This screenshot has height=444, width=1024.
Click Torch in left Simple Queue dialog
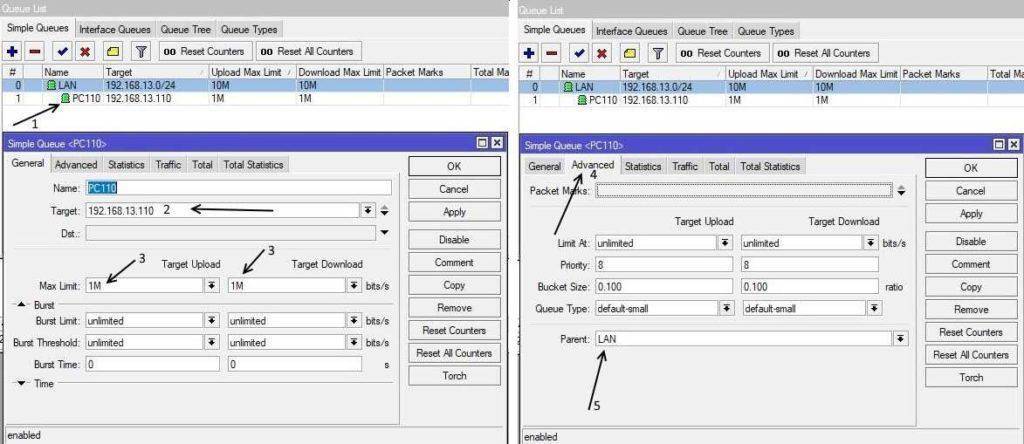[455, 375]
